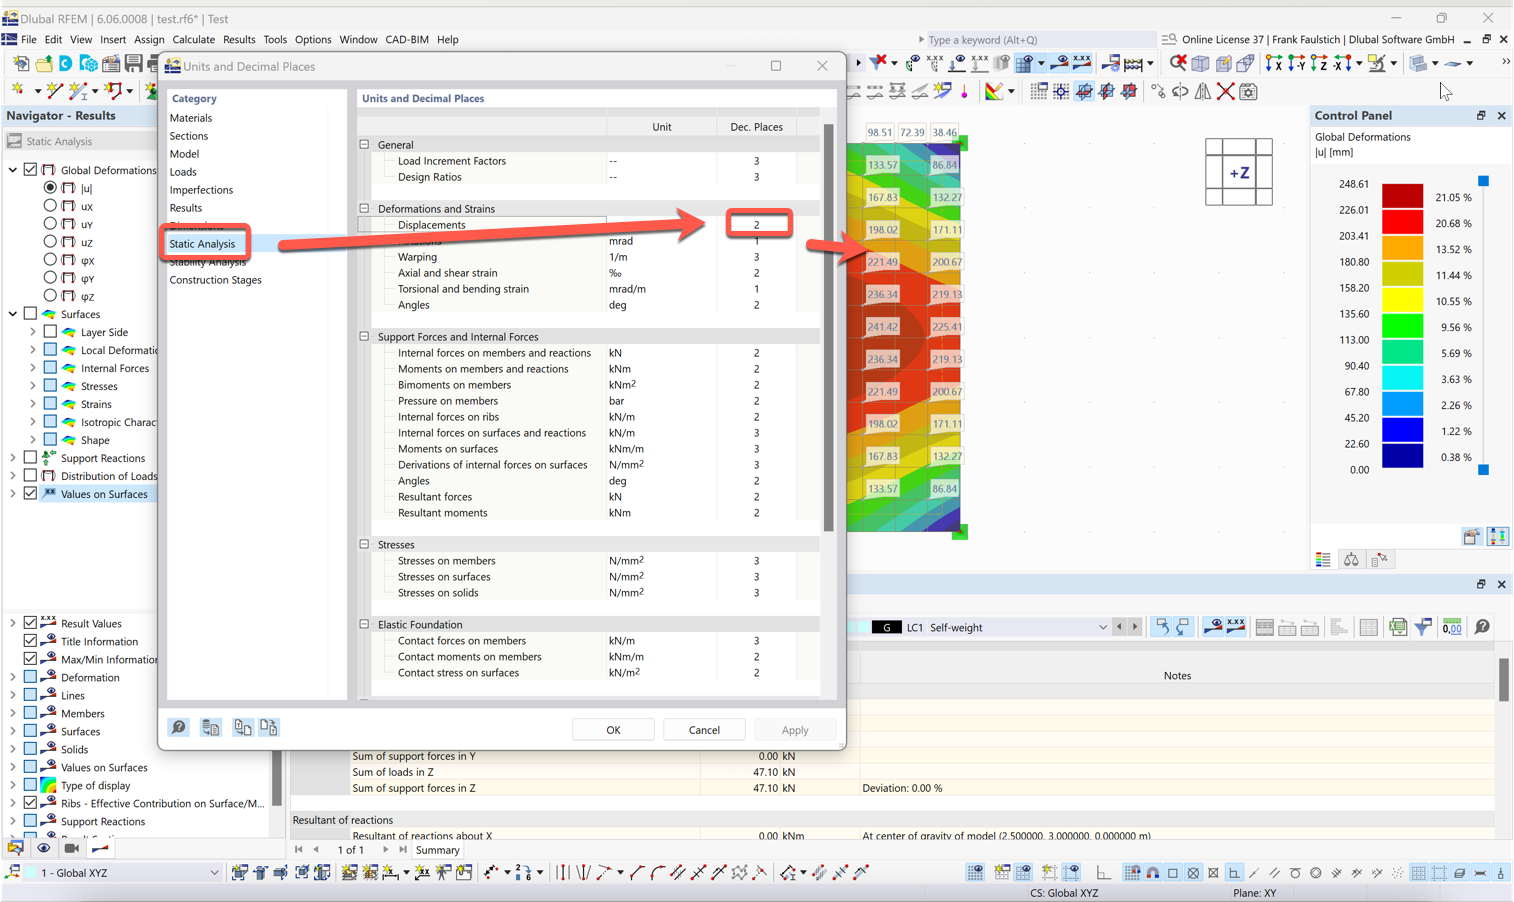Select the ux deformation radio button
The image size is (1514, 902).
point(50,206)
